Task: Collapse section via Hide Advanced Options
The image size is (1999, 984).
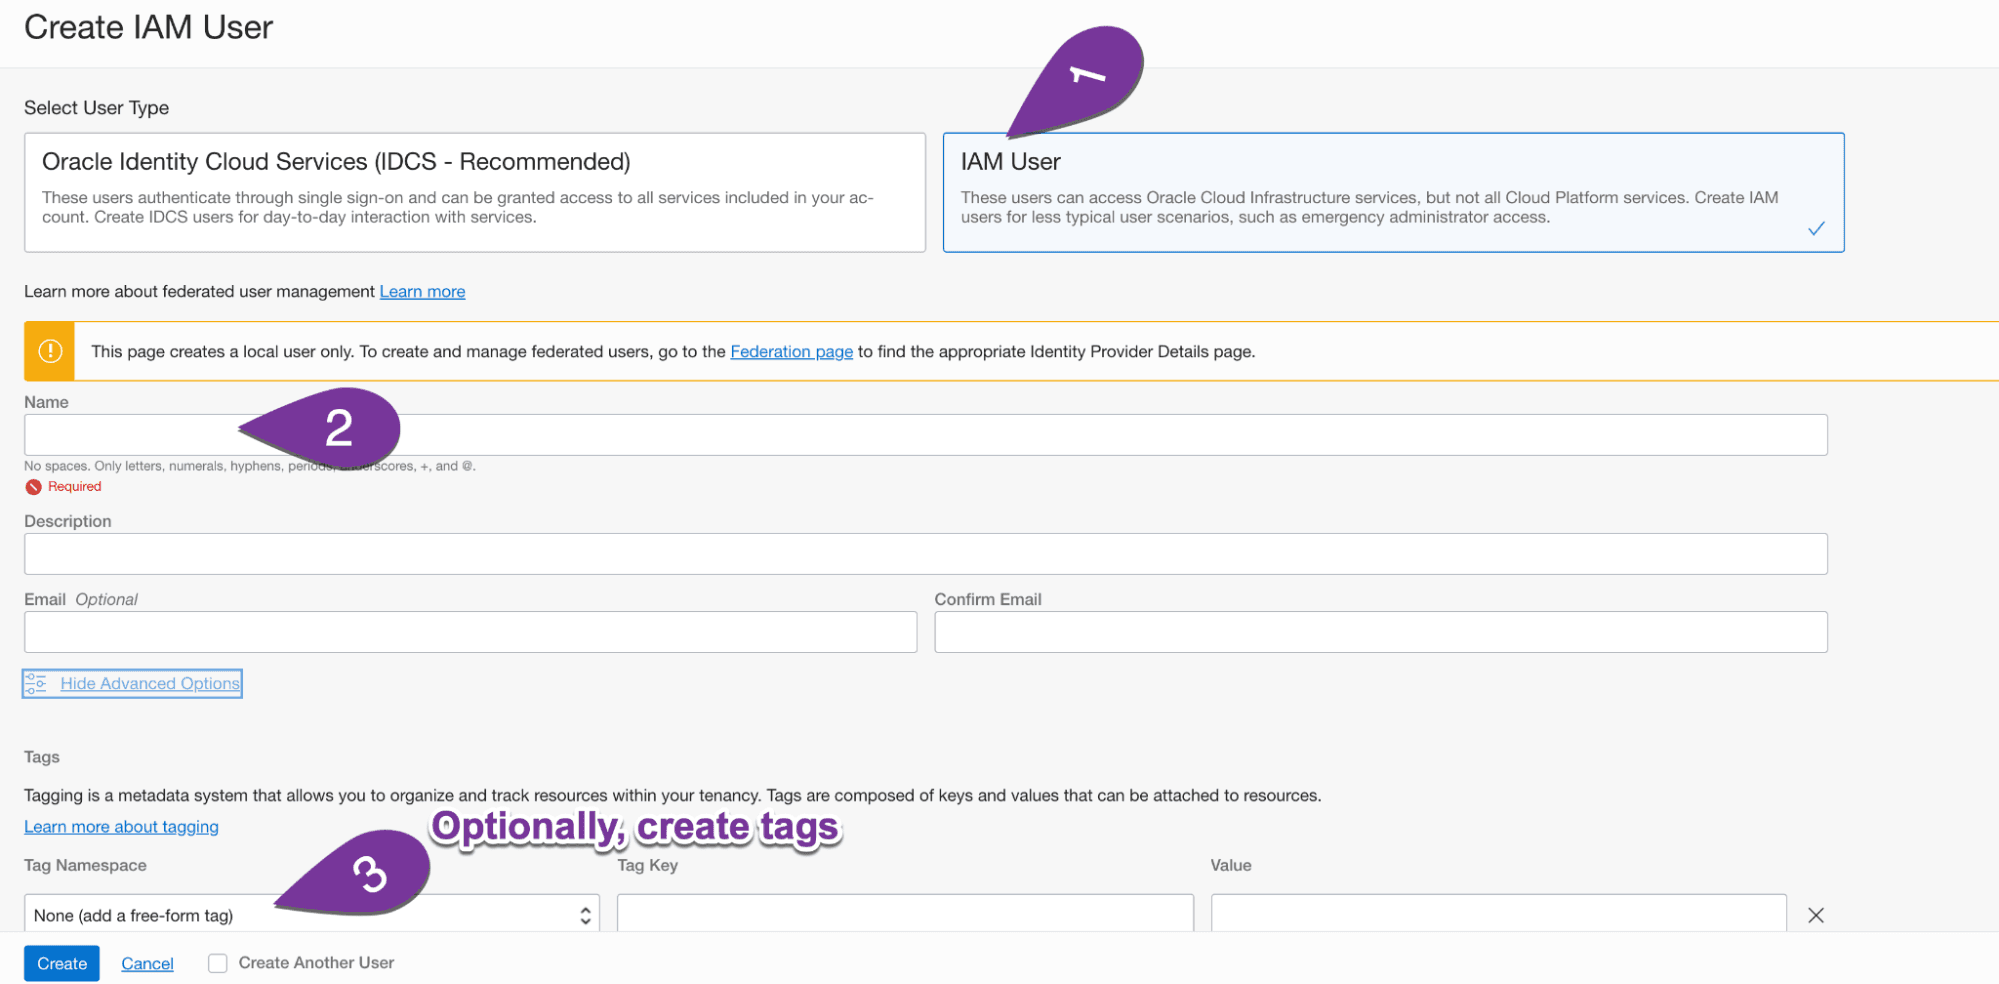Action: pyautogui.click(x=150, y=683)
